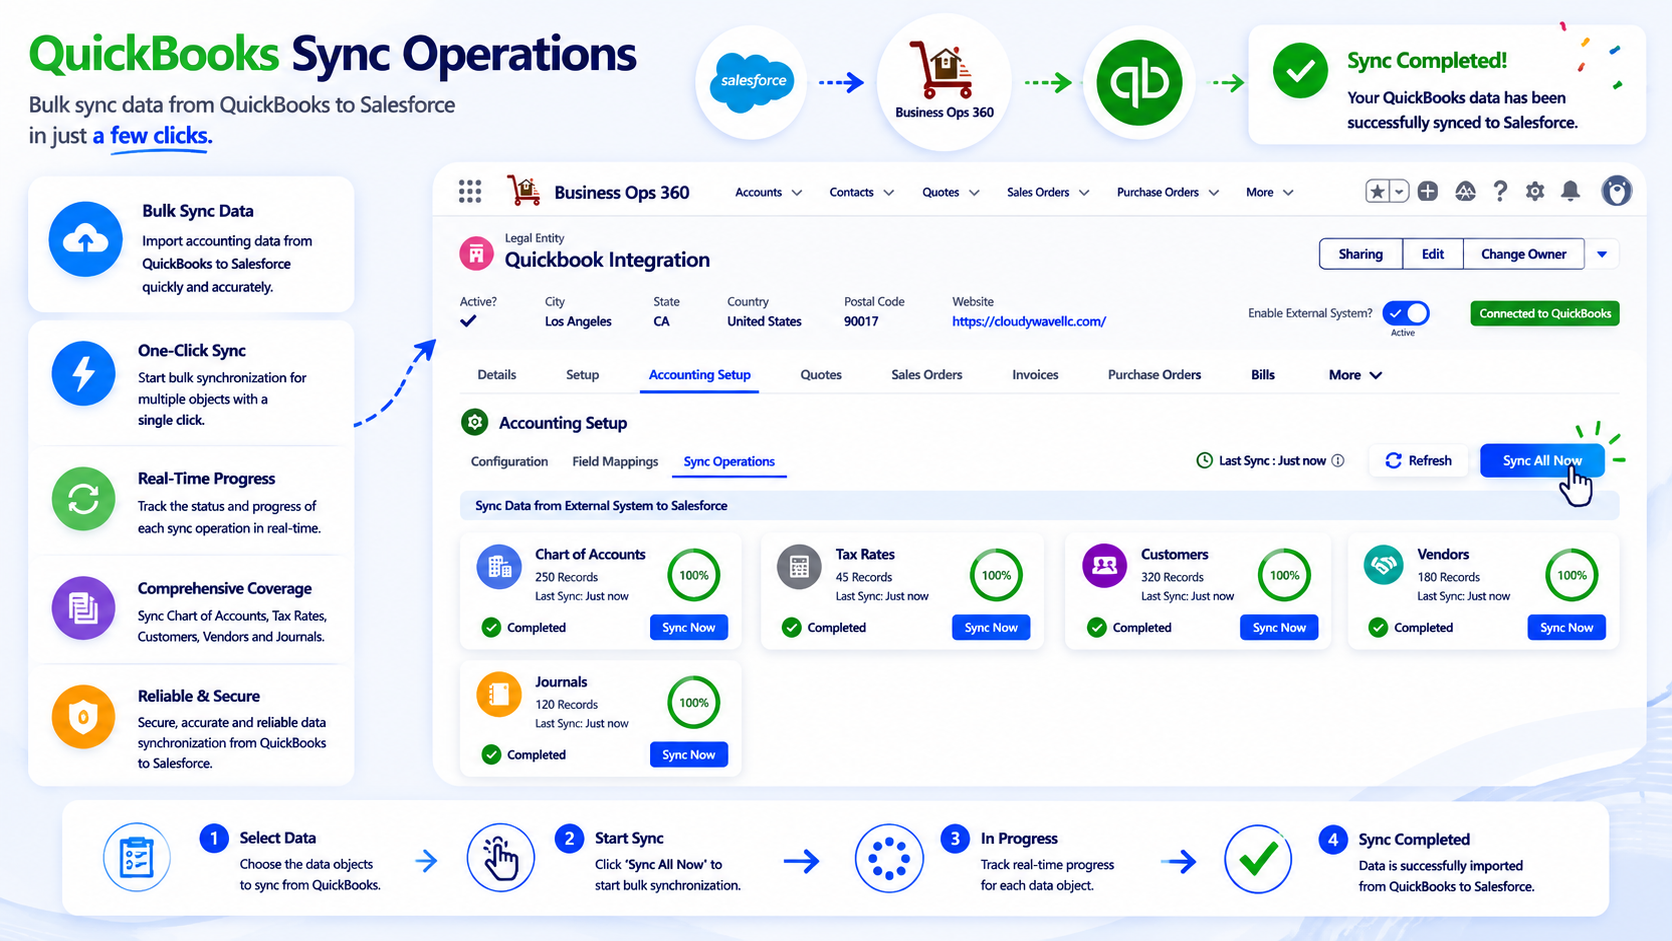
Task: Expand the Contacts nav dropdown
Action: tap(889, 192)
